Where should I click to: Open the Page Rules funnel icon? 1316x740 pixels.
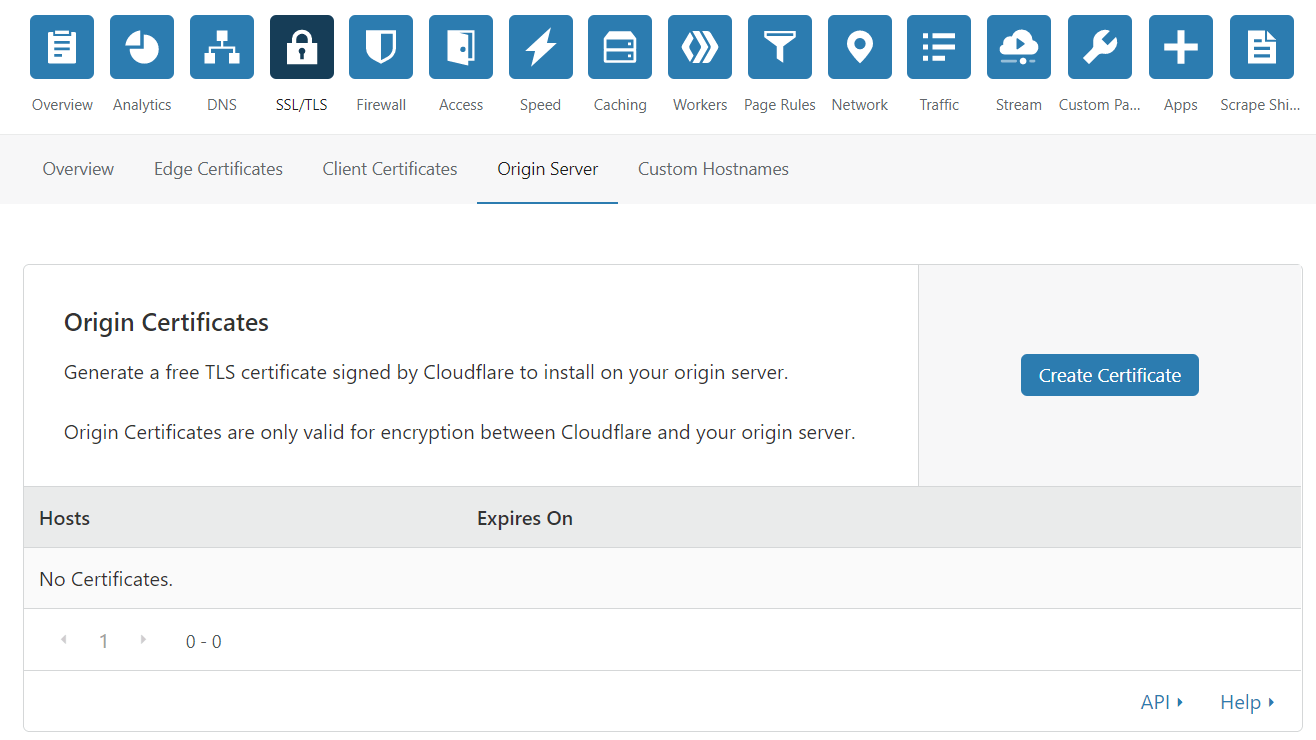point(780,47)
